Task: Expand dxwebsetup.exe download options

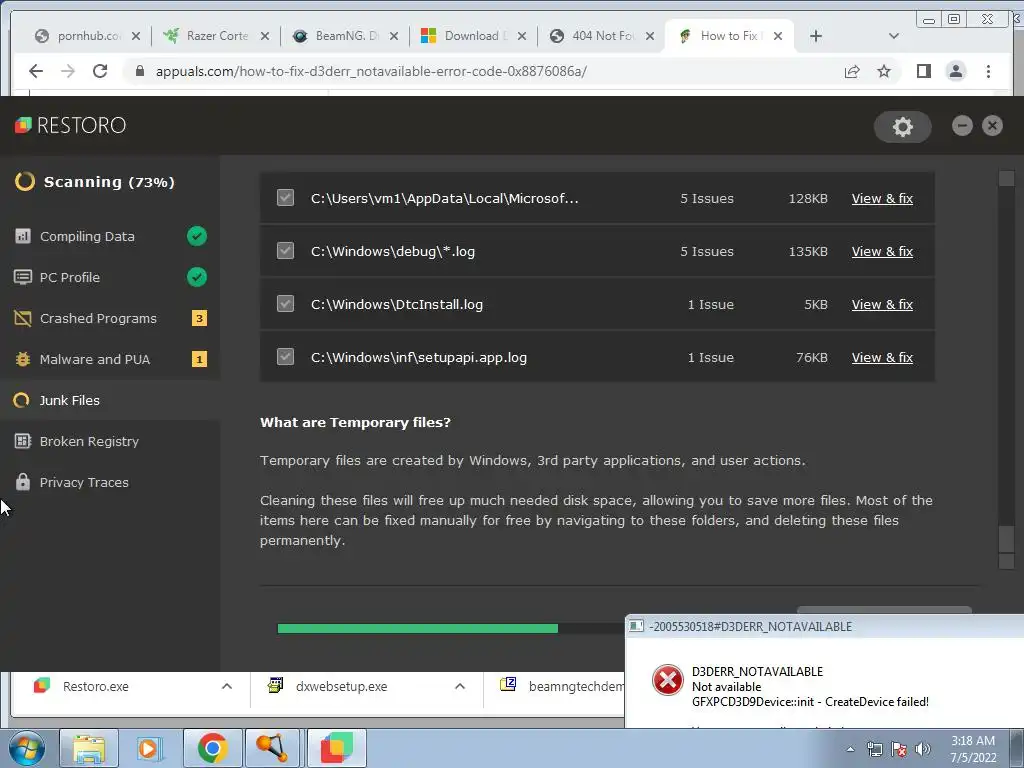Action: click(x=460, y=686)
